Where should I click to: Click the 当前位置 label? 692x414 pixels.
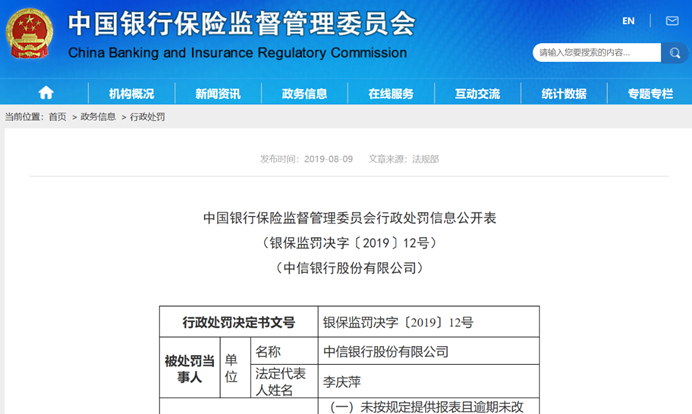coord(24,117)
